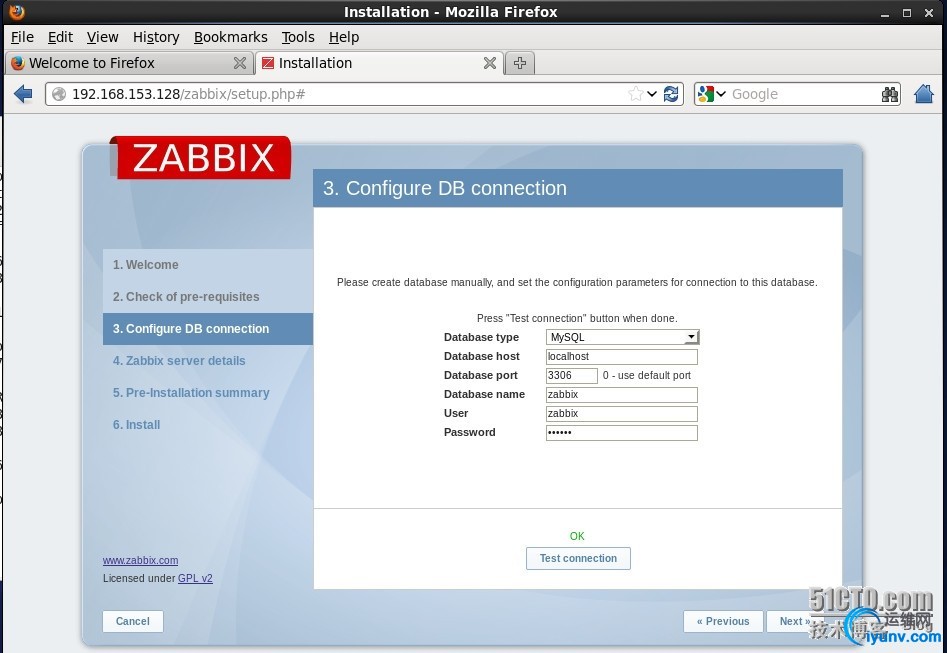Switch to Welcome to Firefox tab
Screen dimensions: 947x653
pyautogui.click(x=129, y=63)
